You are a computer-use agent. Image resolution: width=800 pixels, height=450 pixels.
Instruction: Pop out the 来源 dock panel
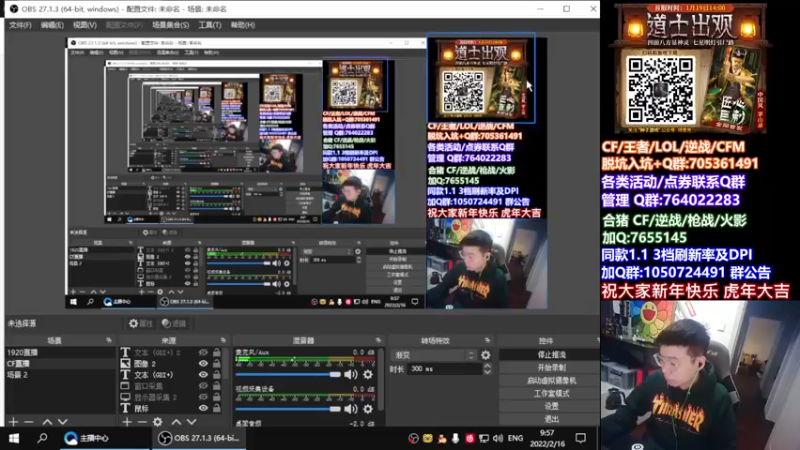click(x=223, y=340)
